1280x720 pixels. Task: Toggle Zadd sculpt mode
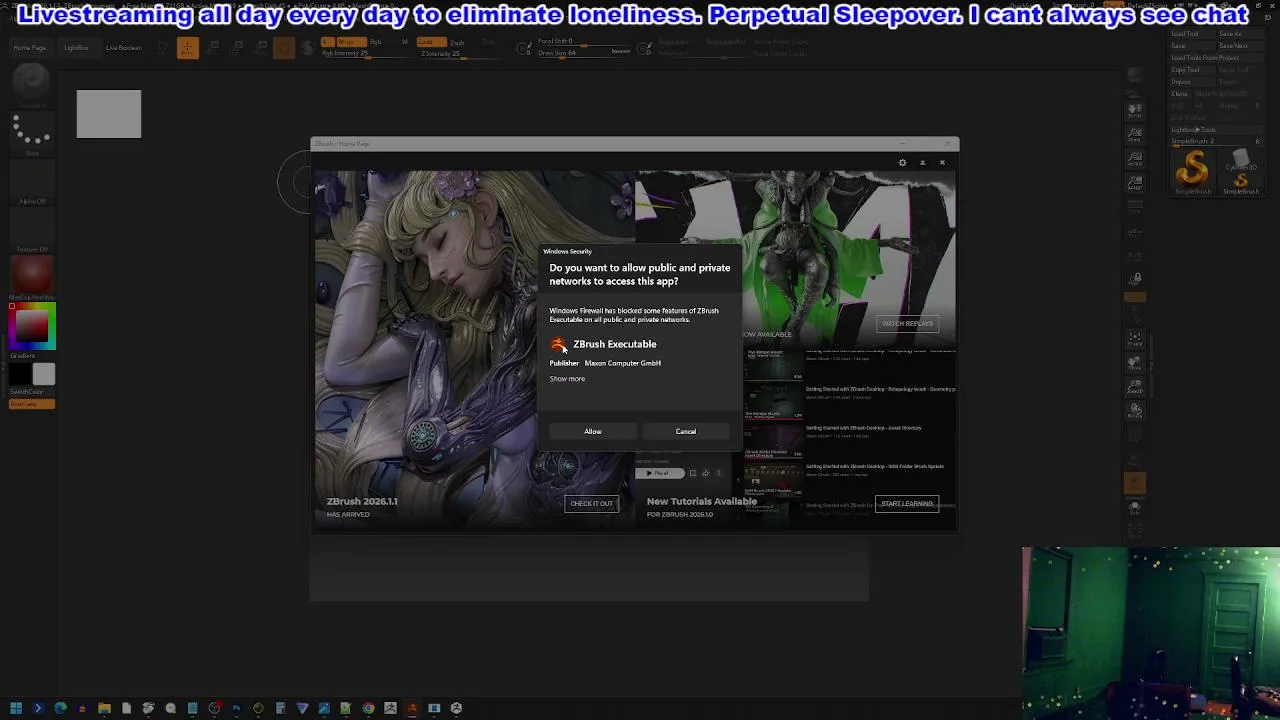click(430, 42)
